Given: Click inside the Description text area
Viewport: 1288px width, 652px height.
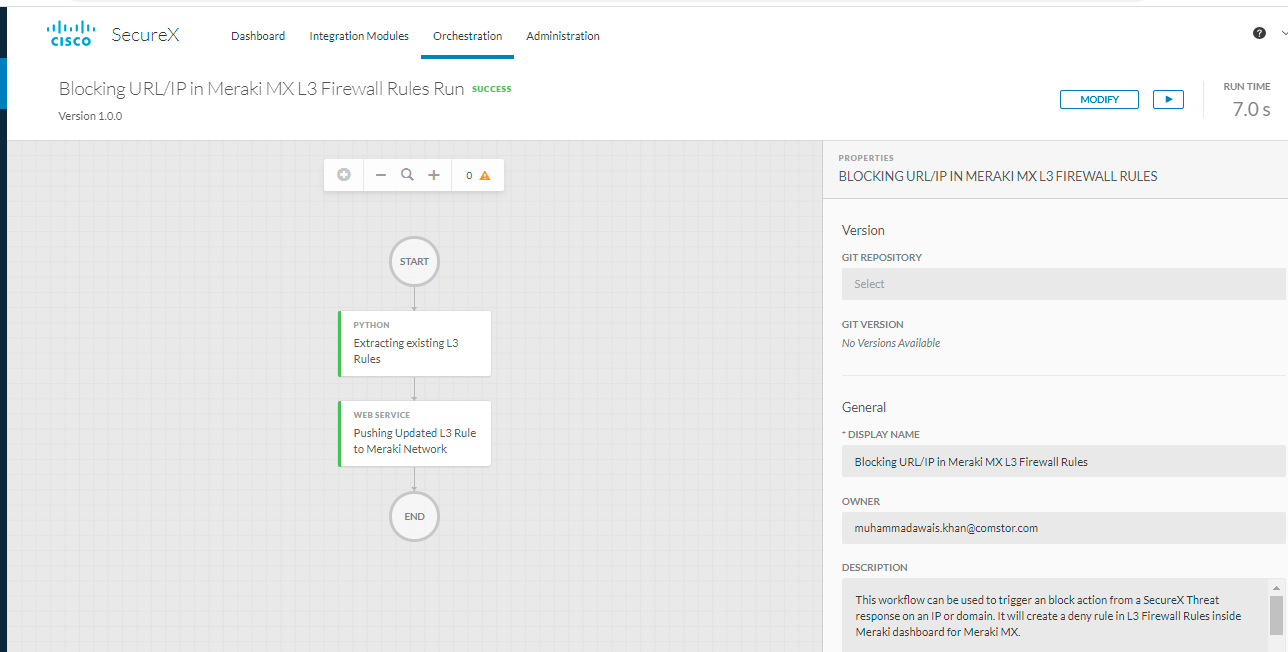Looking at the screenshot, I should (x=1055, y=615).
